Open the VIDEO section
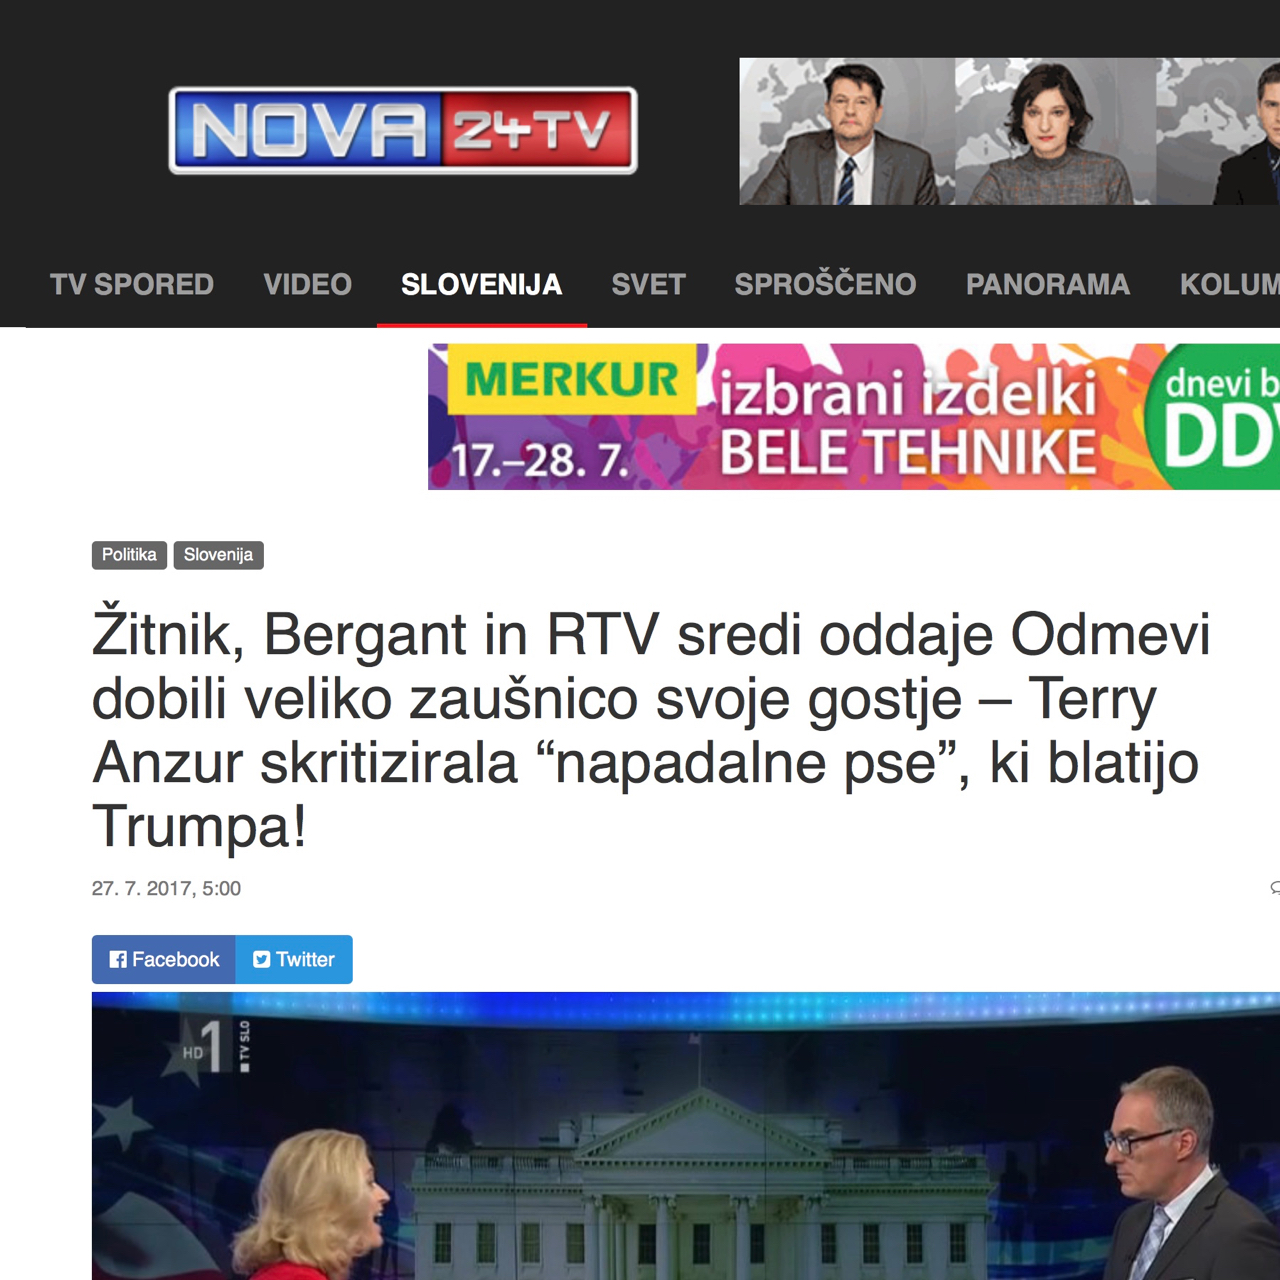This screenshot has height=1280, width=1280. pos(308,284)
